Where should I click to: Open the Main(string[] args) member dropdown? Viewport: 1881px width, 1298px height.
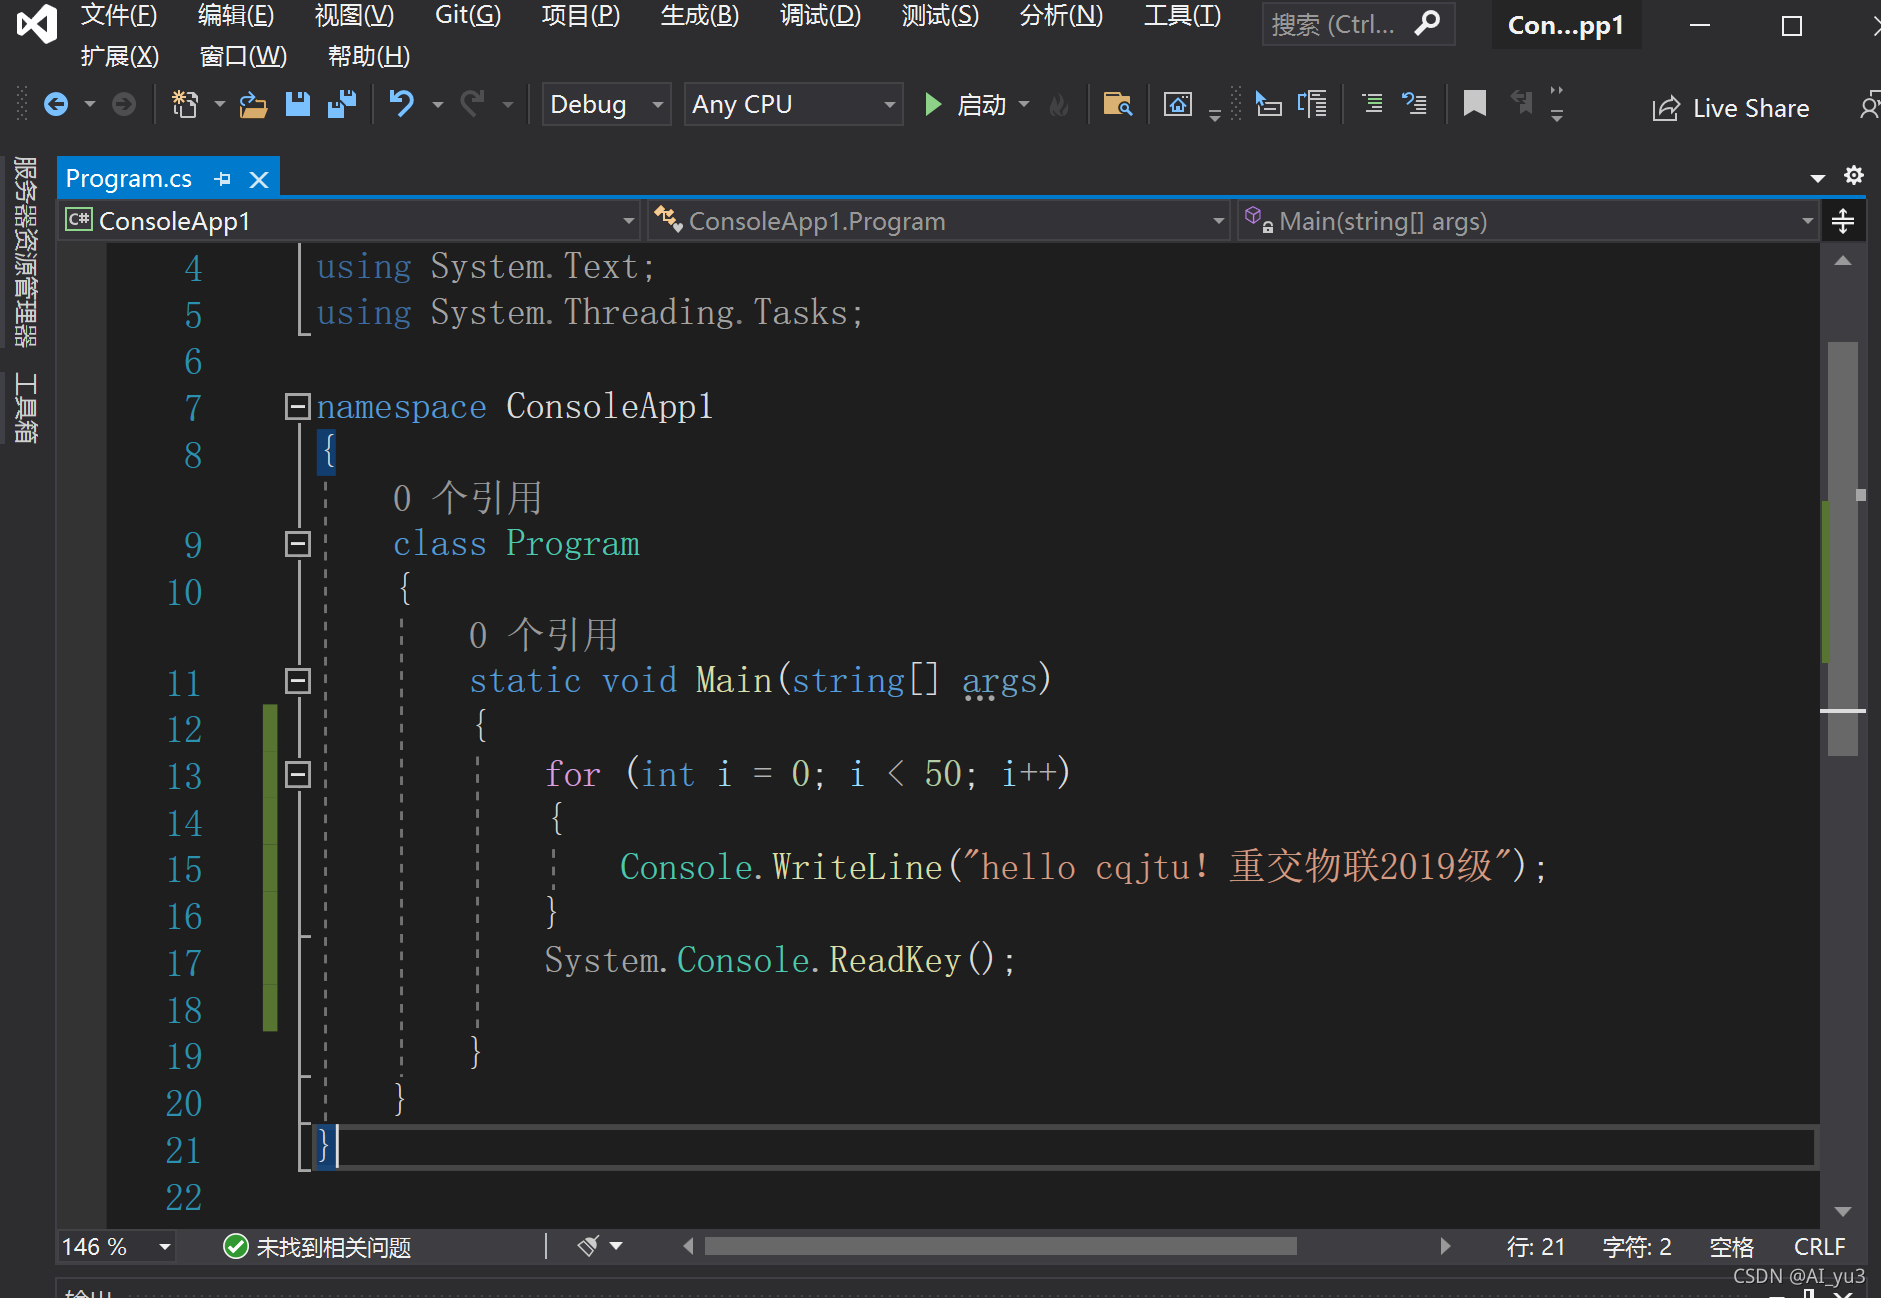point(1527,221)
